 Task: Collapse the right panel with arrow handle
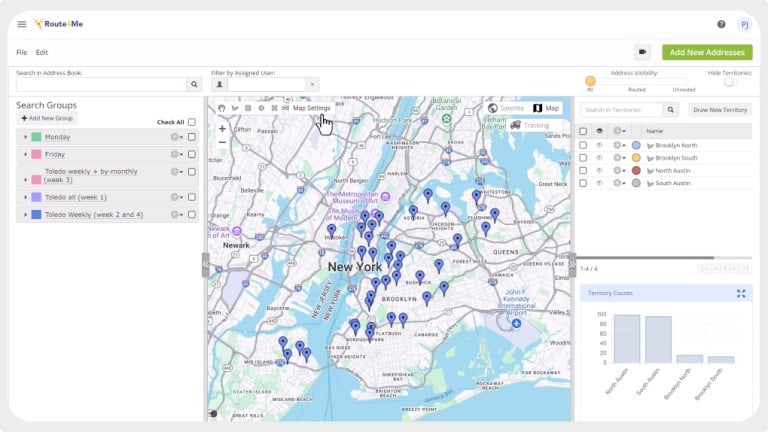572,265
